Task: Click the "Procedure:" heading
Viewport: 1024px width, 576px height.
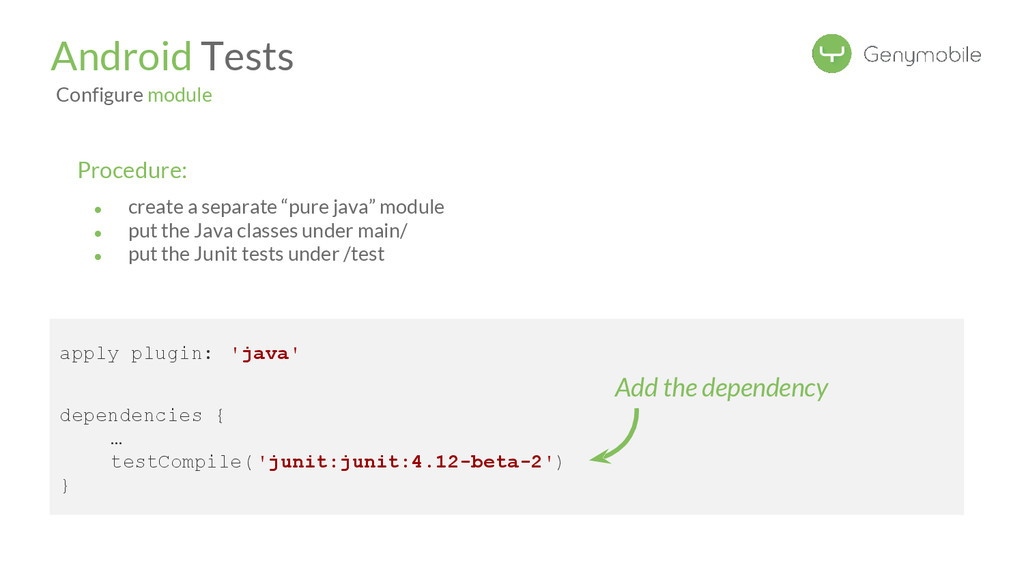Action: tap(132, 170)
